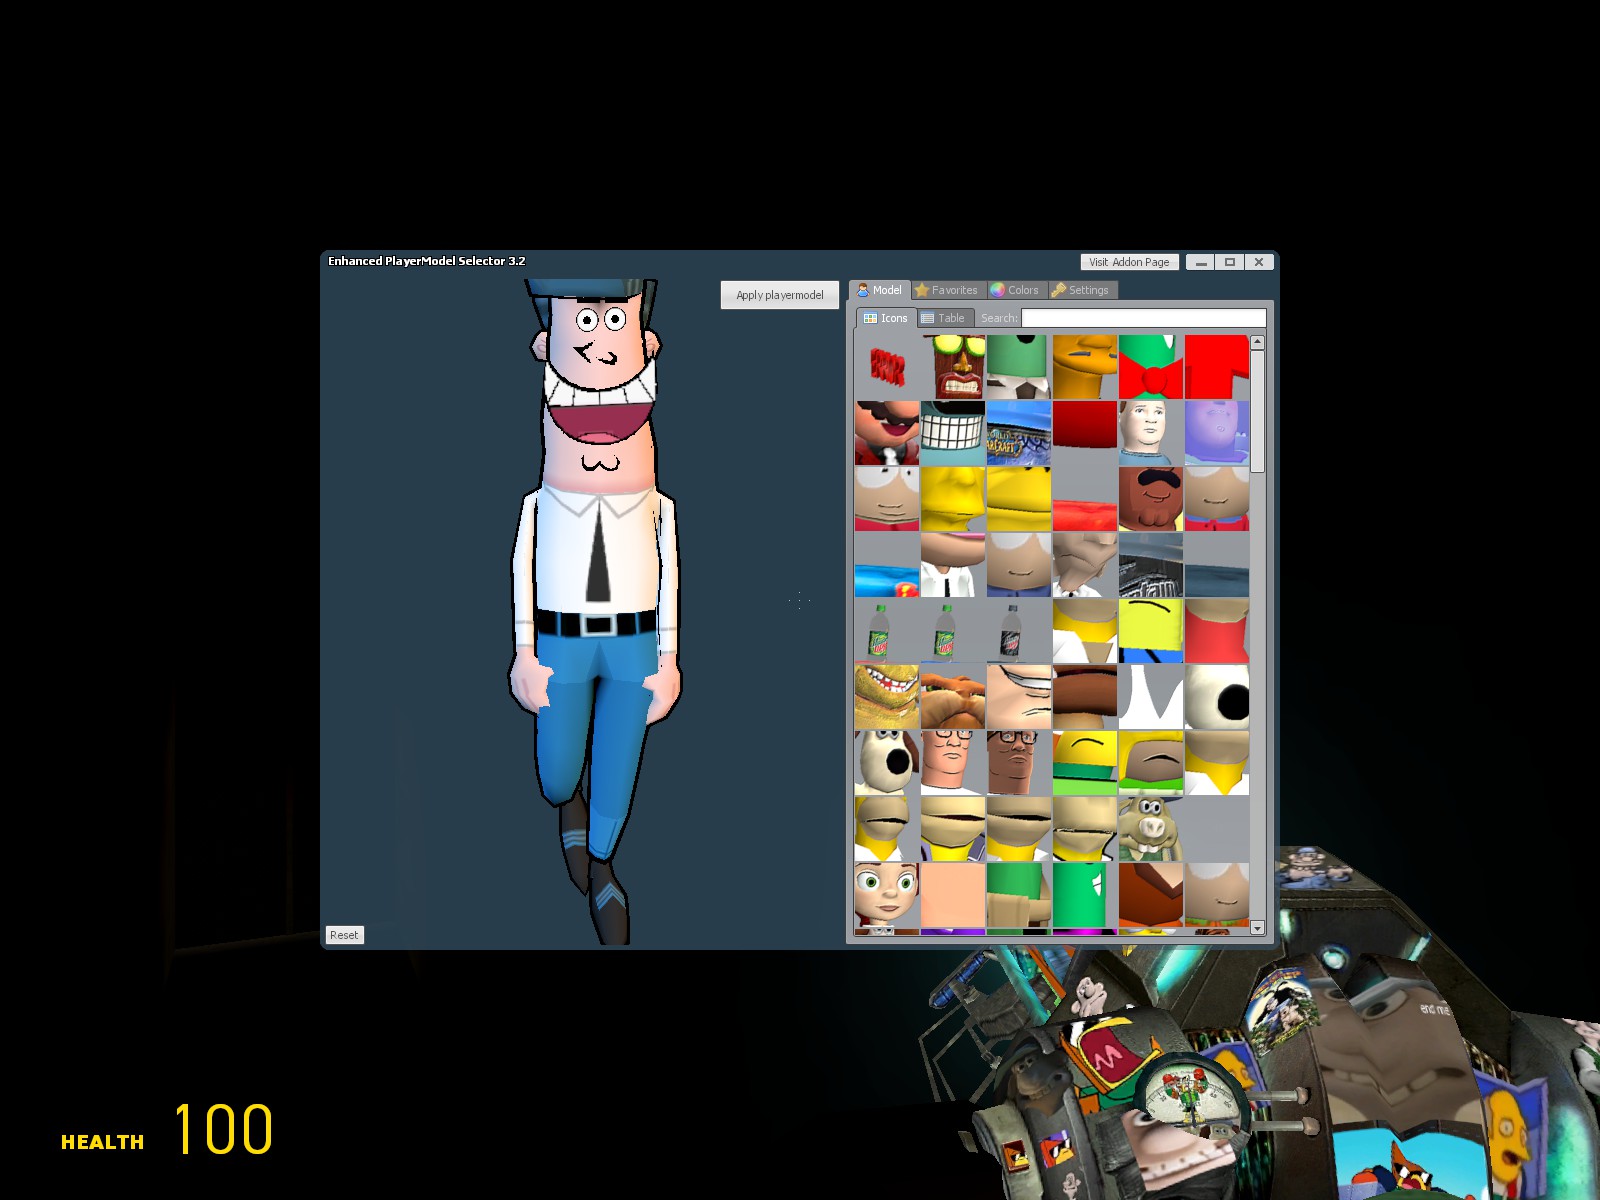Select the yellow toothy monster model icon
1600x1200 pixels.
tap(886, 697)
